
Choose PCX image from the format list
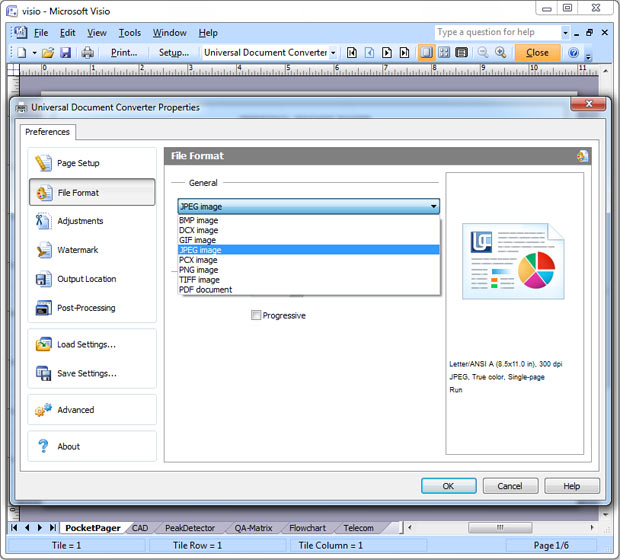pyautogui.click(x=308, y=260)
